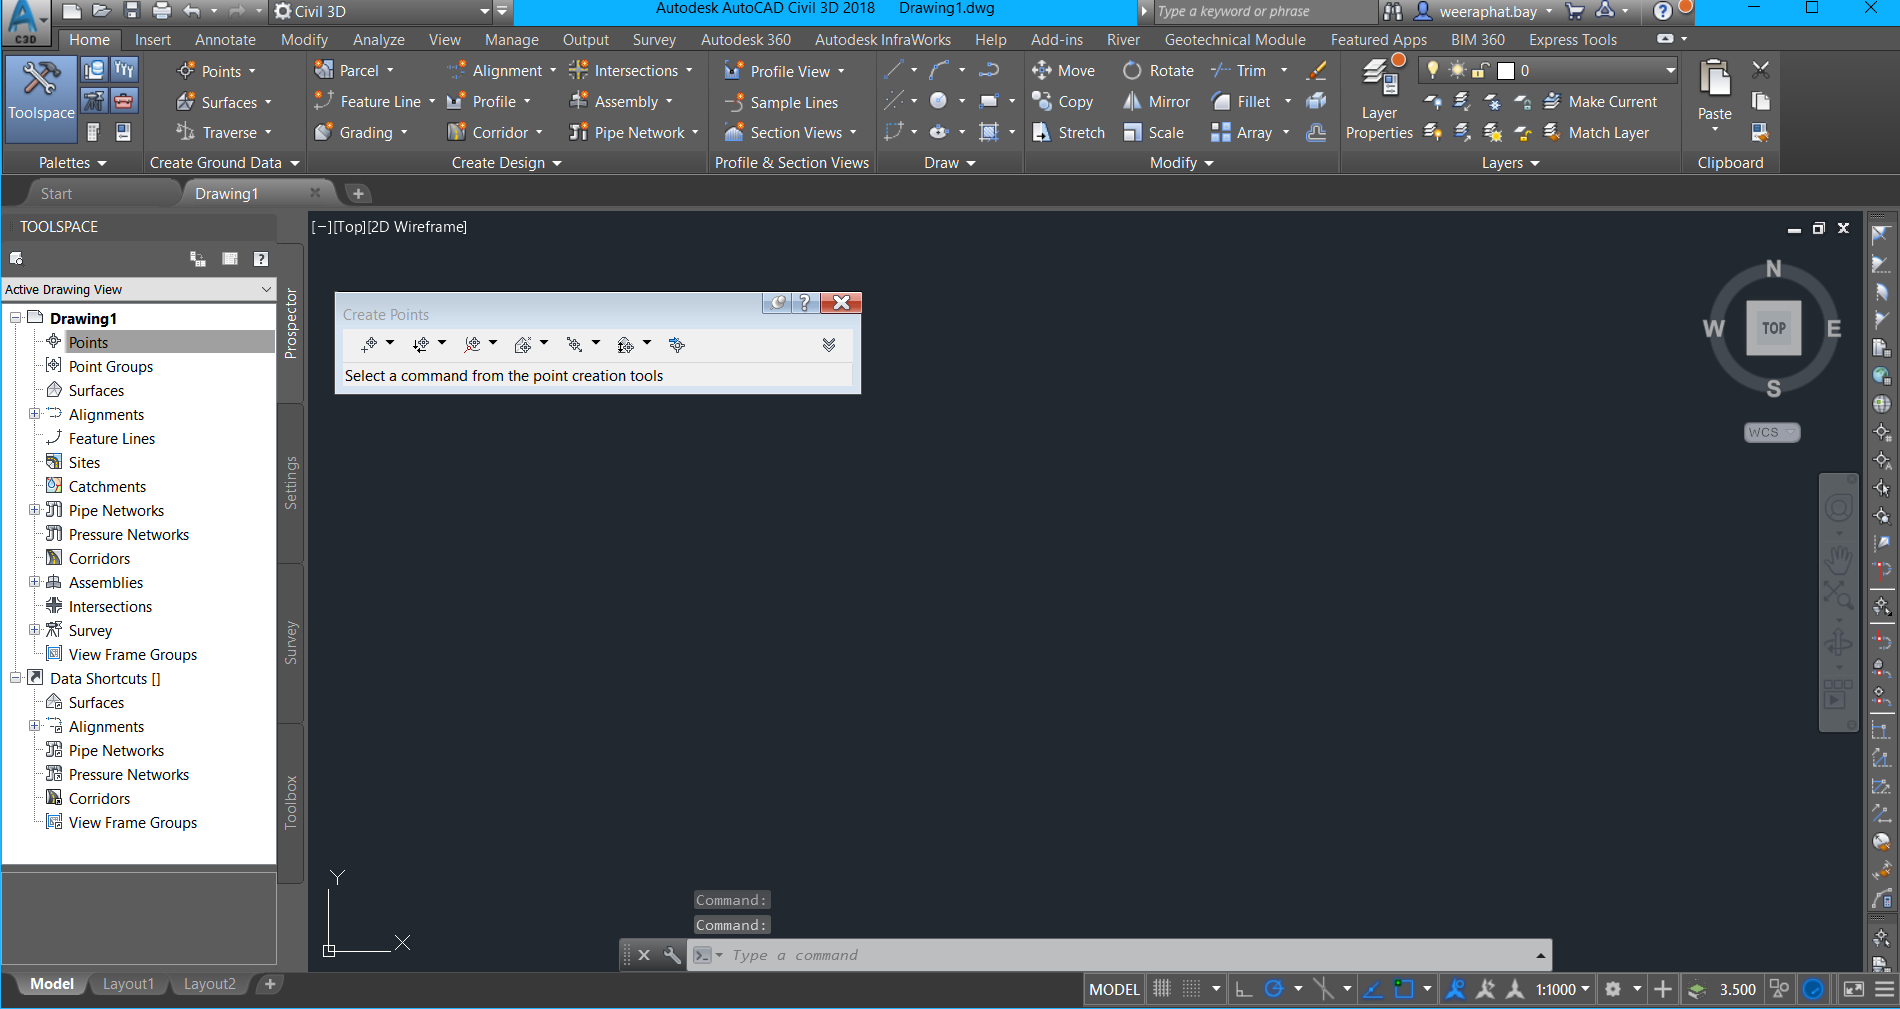
Task: Select the Rotate tool
Action: point(1158,71)
